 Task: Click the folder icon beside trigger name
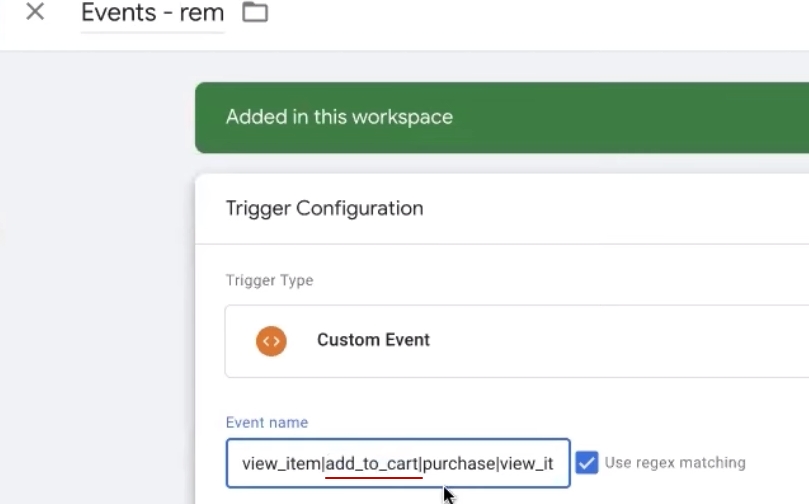(x=255, y=13)
